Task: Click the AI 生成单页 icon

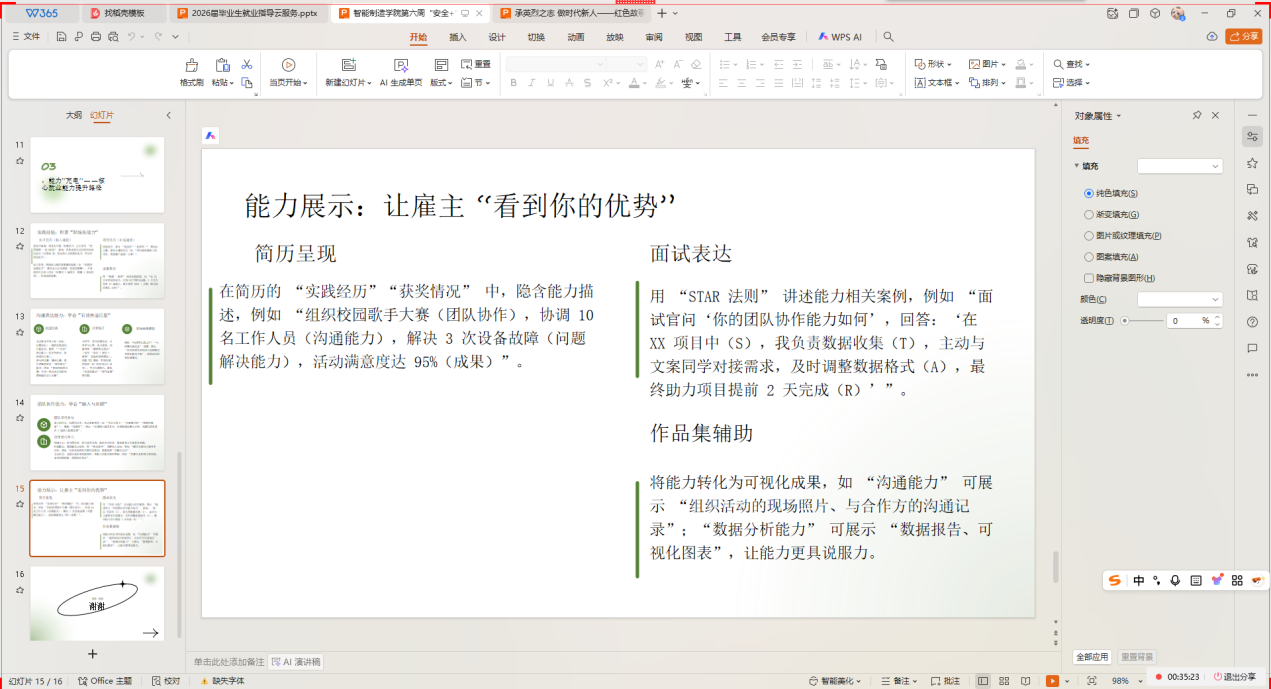Action: click(403, 66)
